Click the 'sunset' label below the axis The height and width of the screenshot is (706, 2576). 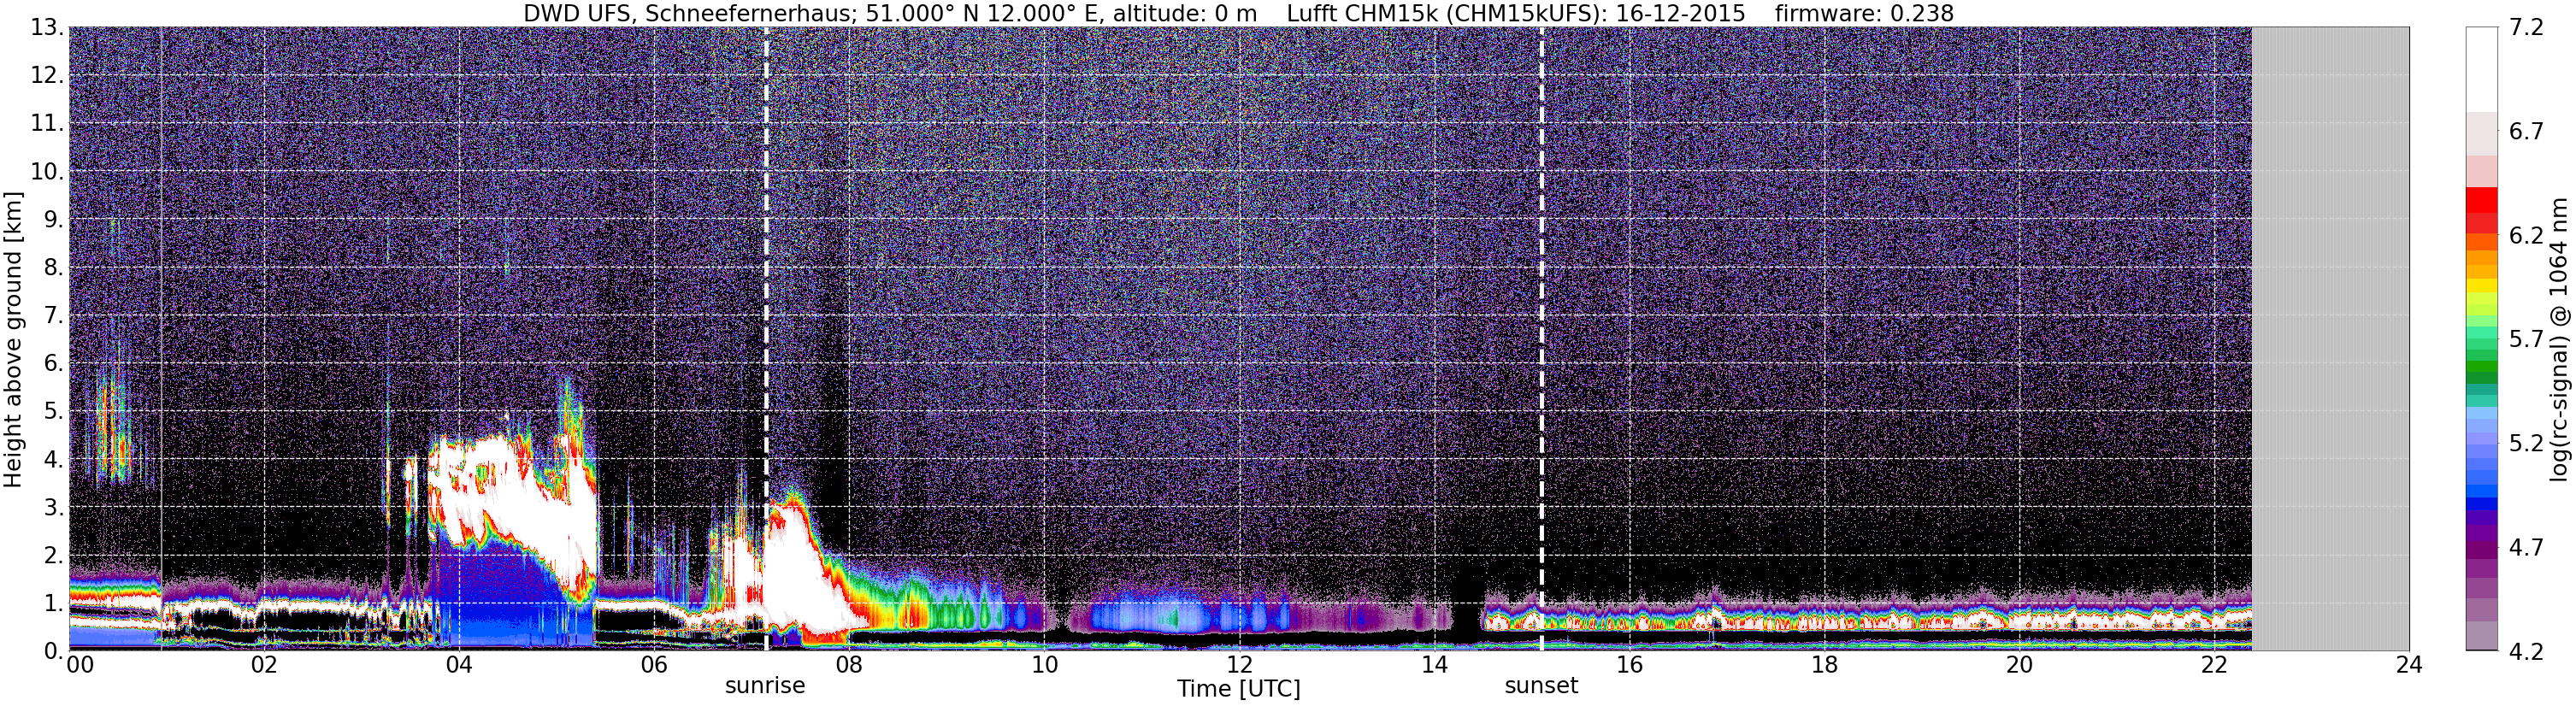click(1541, 686)
